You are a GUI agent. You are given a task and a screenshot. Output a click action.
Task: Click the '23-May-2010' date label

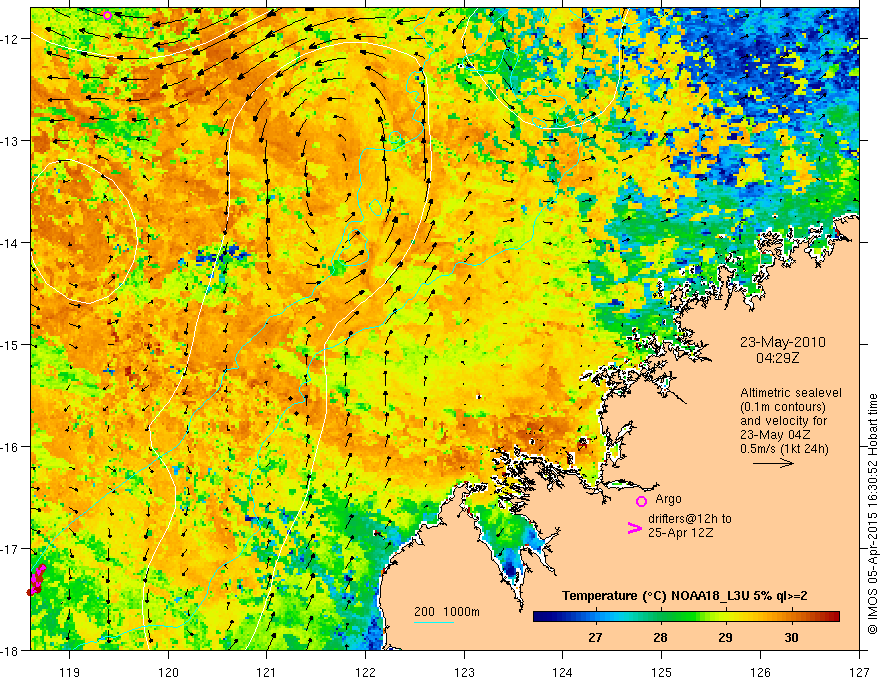[783, 342]
